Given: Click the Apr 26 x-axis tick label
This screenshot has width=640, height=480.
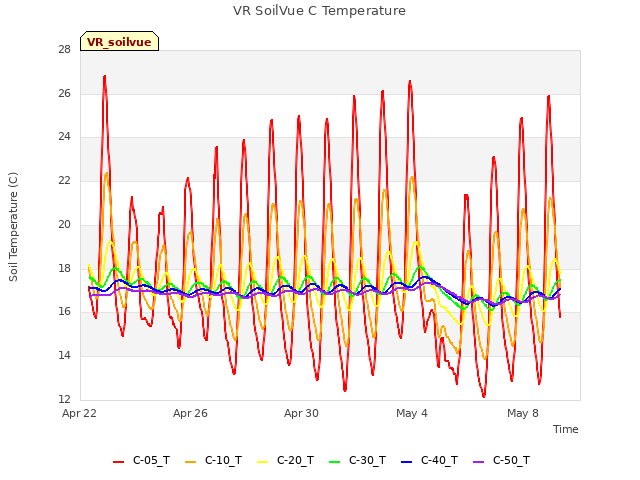Looking at the screenshot, I should 190,413.
